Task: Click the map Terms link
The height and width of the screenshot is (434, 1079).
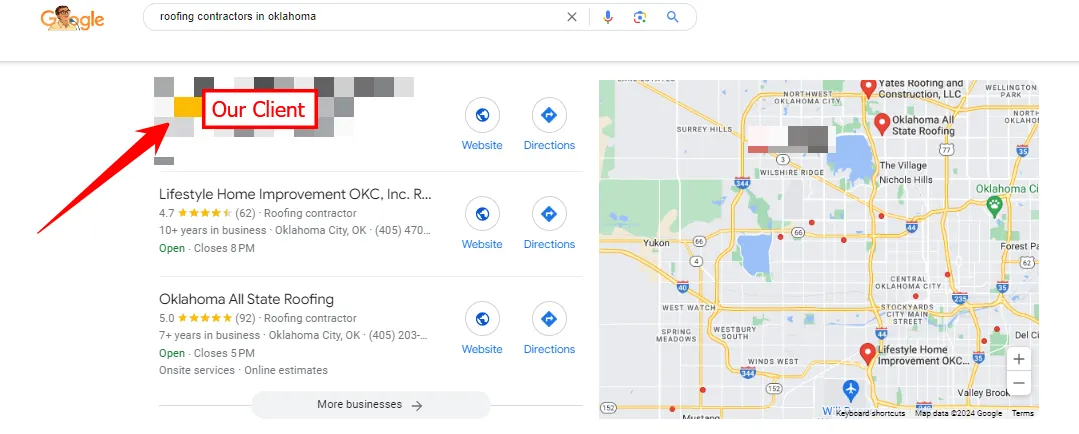Action: (1022, 413)
